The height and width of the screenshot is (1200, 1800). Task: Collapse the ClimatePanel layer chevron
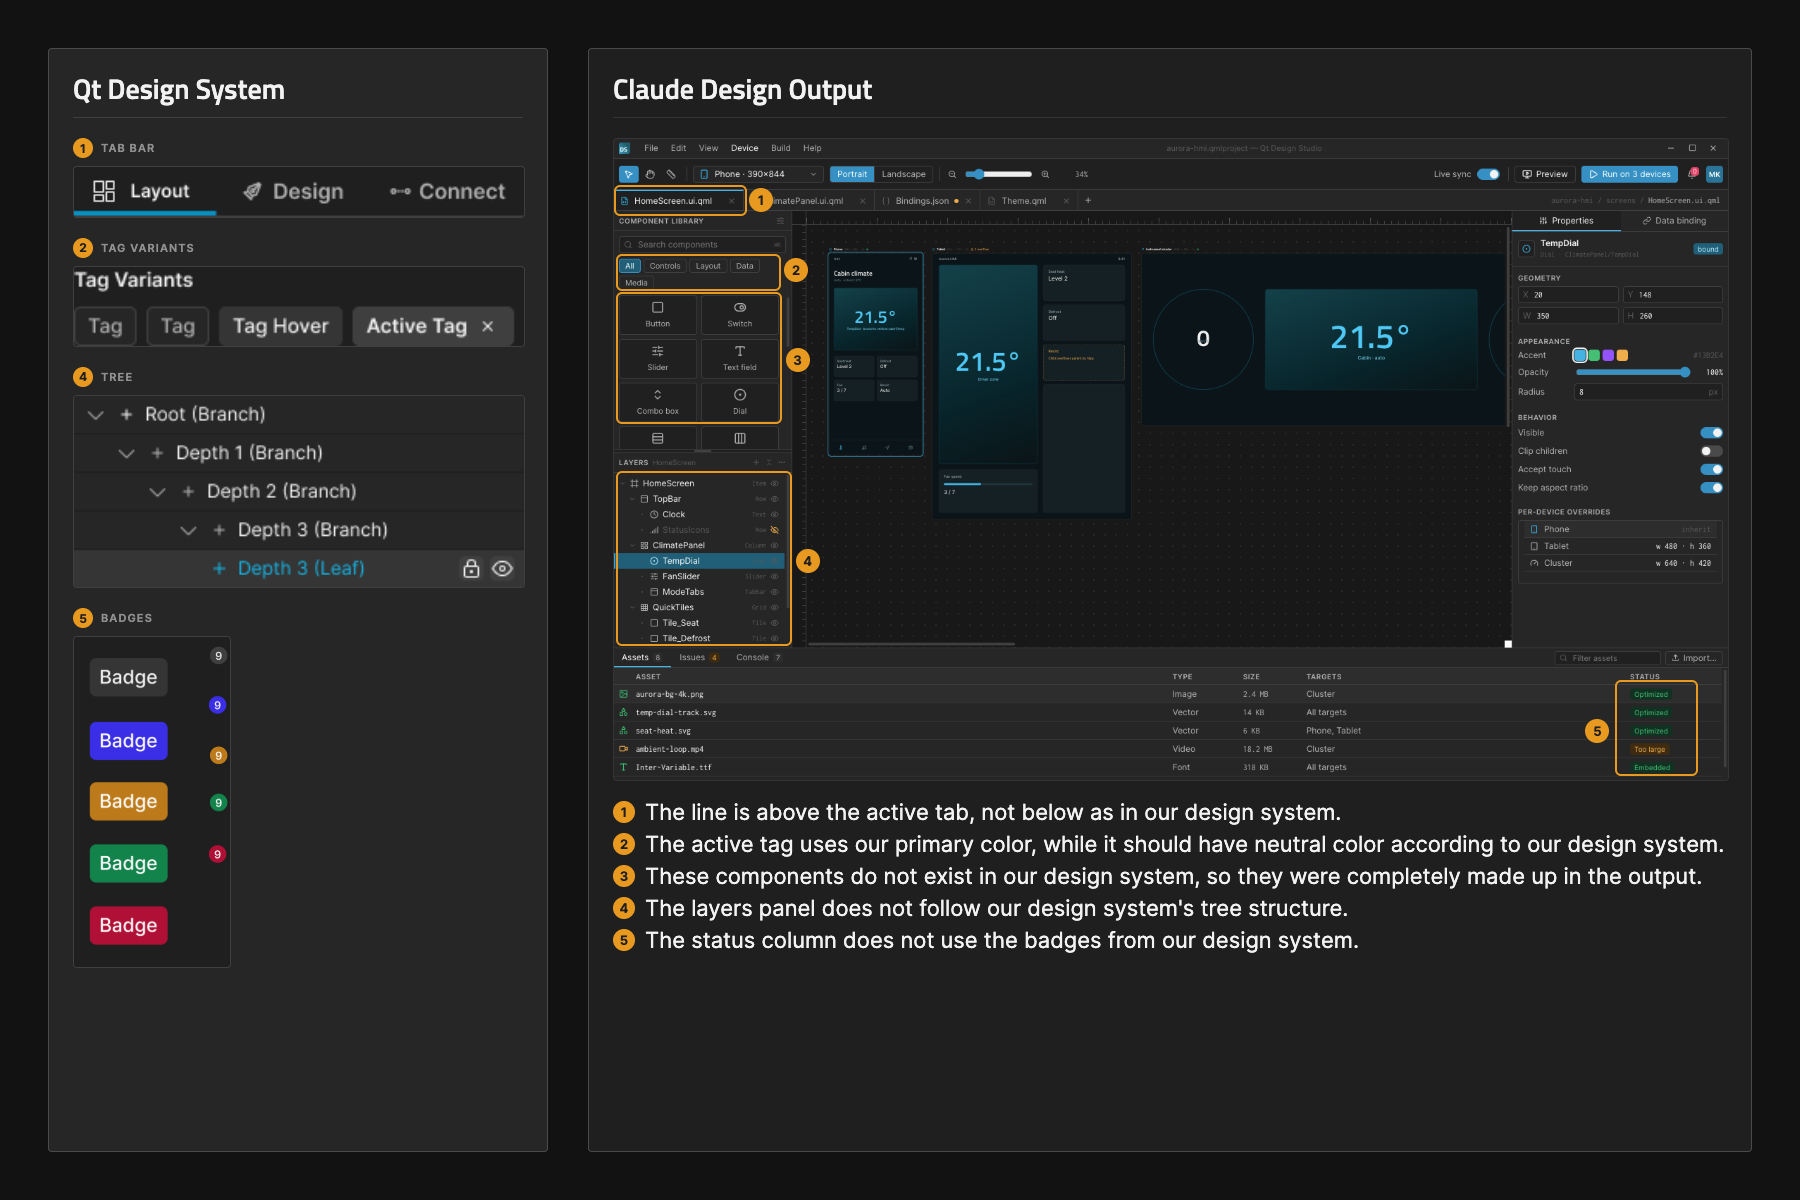click(632, 545)
